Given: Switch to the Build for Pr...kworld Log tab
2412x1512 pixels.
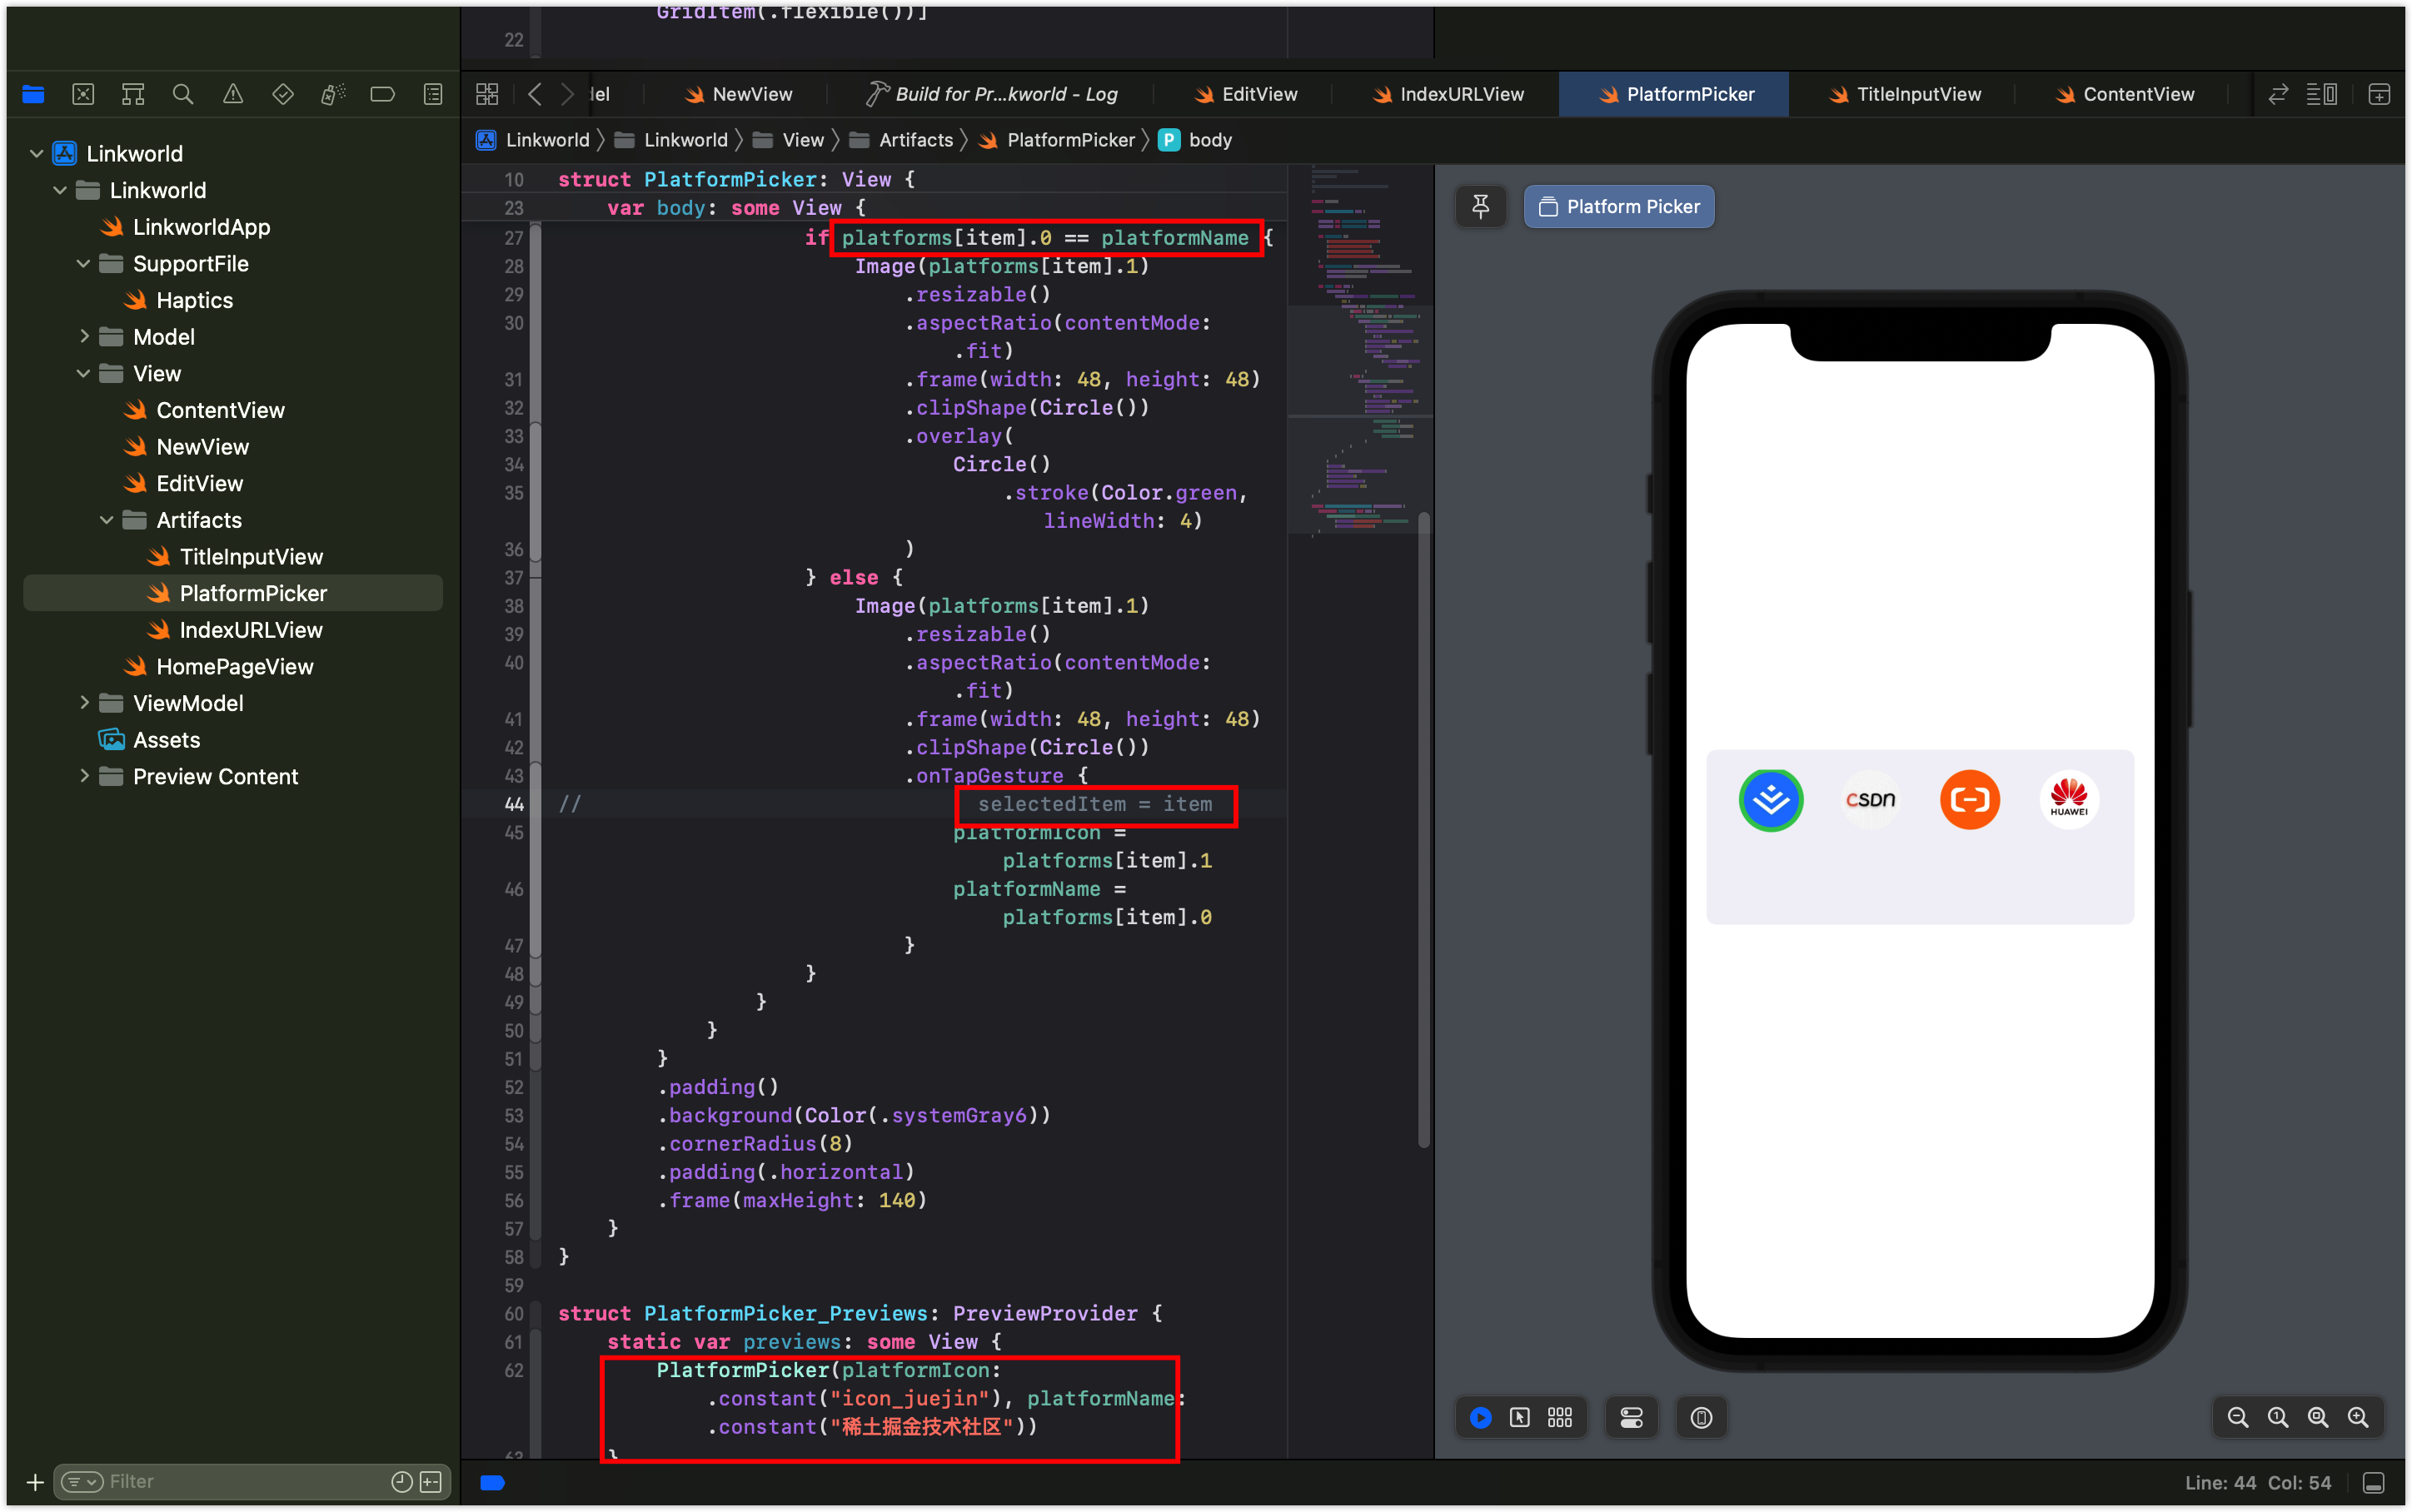Looking at the screenshot, I should (x=991, y=94).
